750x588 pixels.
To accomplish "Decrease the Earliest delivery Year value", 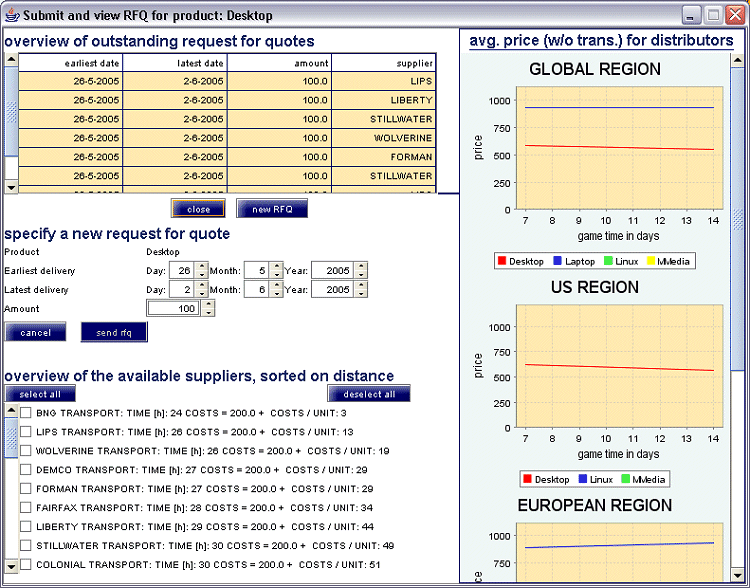I will point(361,275).
